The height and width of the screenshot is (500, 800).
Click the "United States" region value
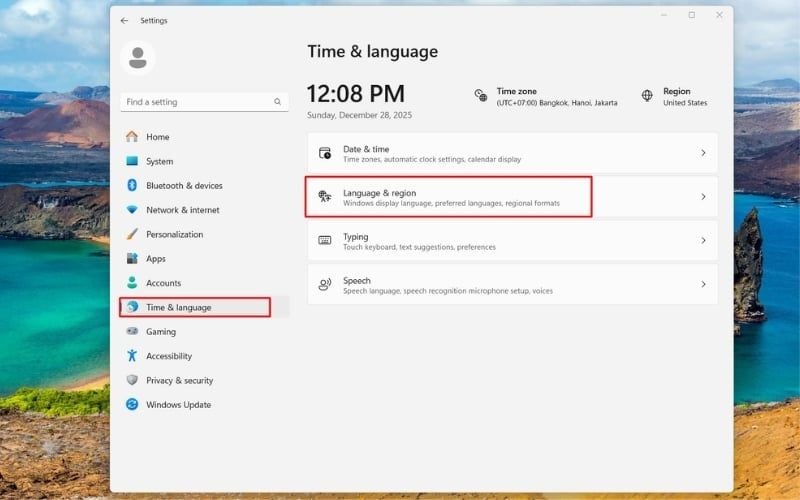[x=685, y=103]
